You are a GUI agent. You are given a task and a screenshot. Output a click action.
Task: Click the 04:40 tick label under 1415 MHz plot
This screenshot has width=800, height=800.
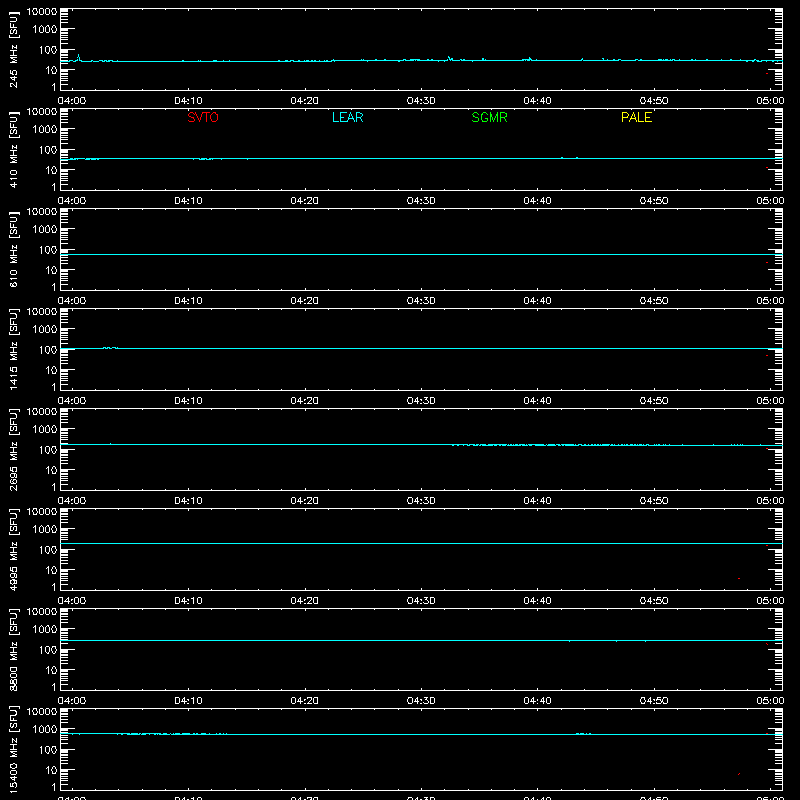pyautogui.click(x=537, y=401)
